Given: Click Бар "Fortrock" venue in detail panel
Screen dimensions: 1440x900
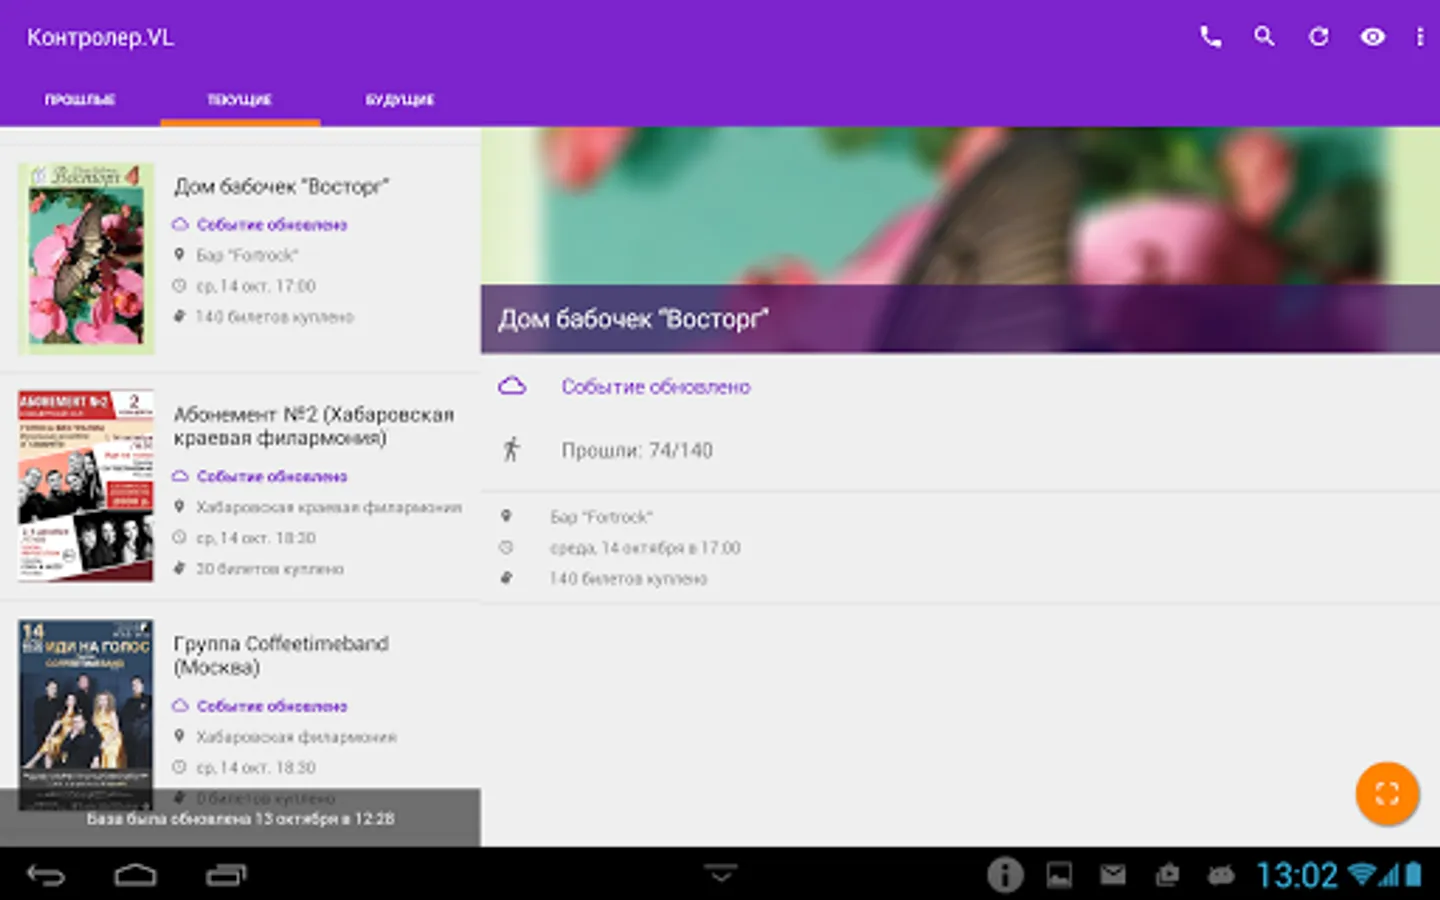Looking at the screenshot, I should (x=601, y=517).
